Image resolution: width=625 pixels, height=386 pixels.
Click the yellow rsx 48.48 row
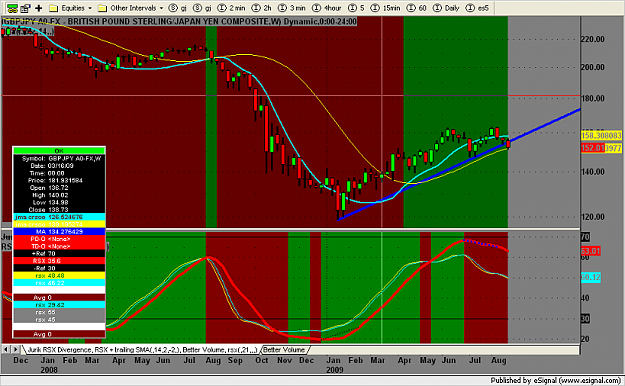(x=59, y=276)
